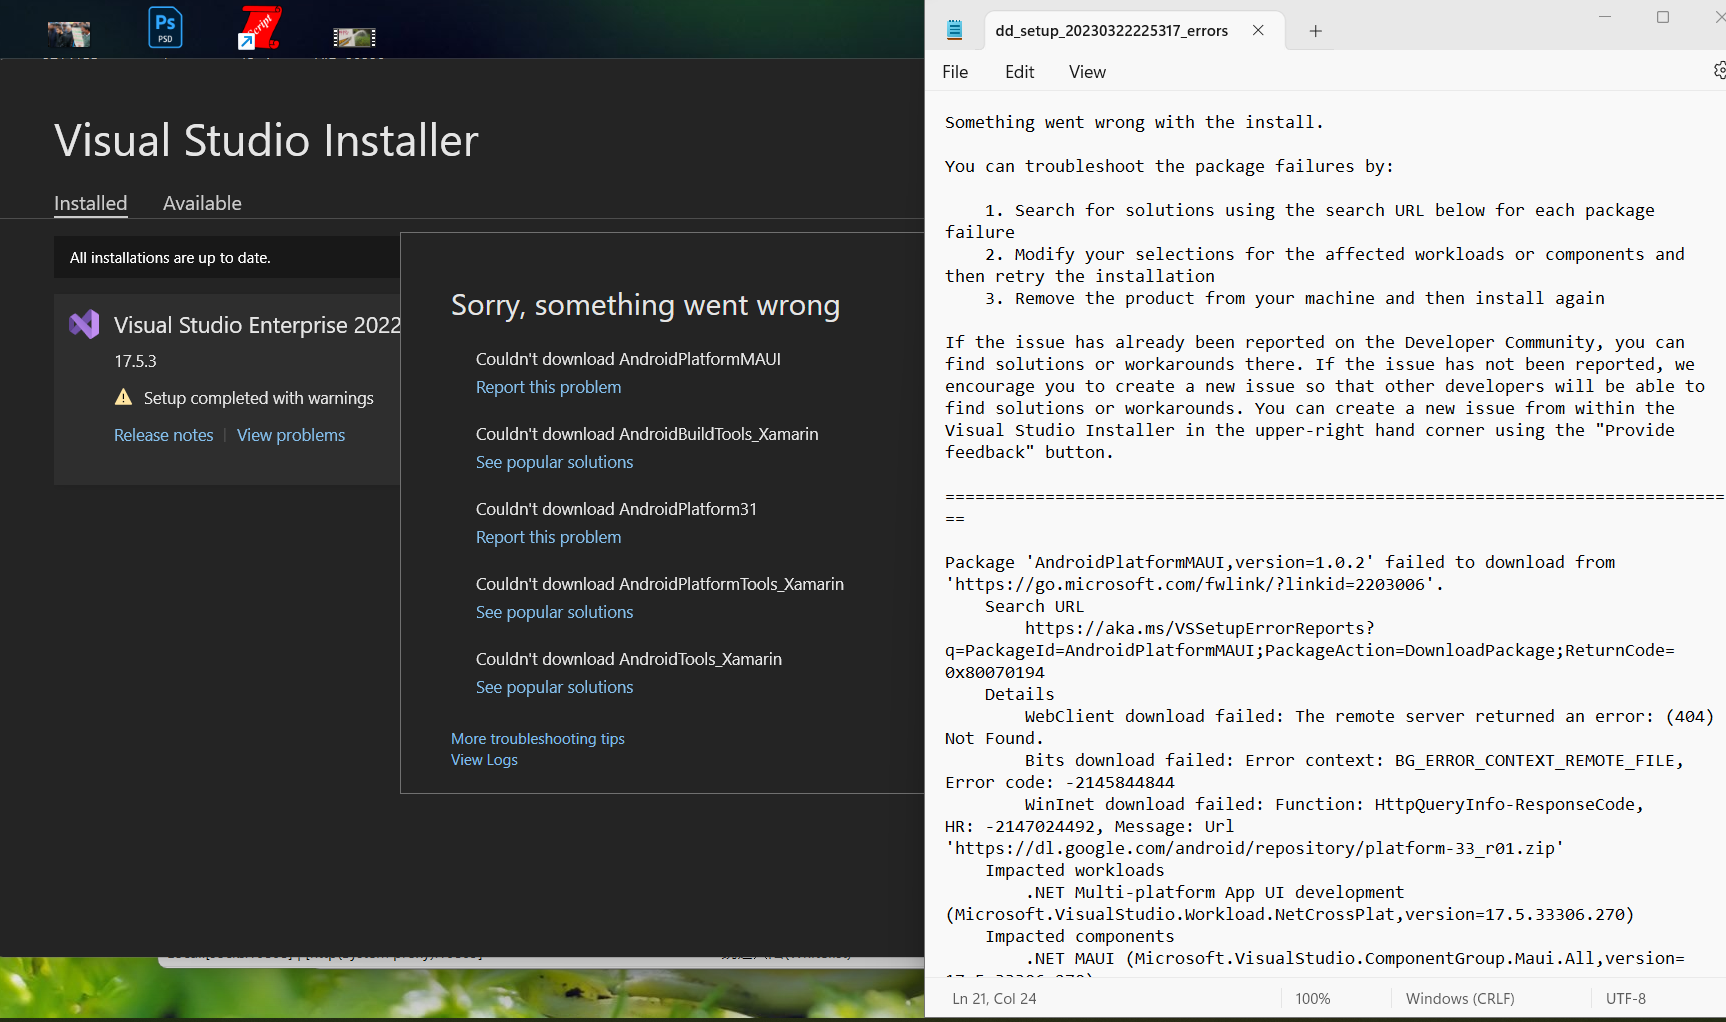Click the 'Visual Studio Enterprise 2022' product name
The width and height of the screenshot is (1726, 1022).
[257, 325]
